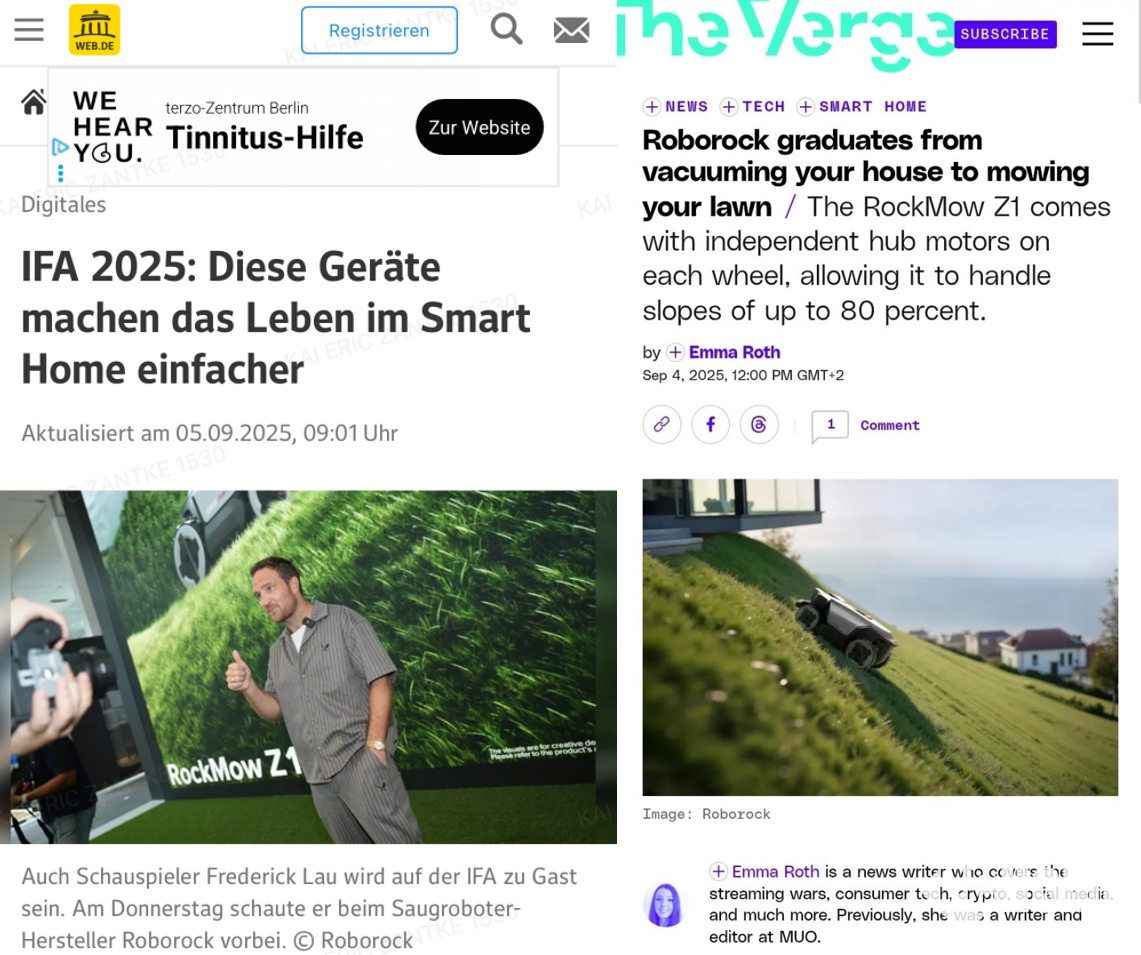The image size is (1141, 955).
Task: Open the Zur Website ad button
Action: [480, 127]
